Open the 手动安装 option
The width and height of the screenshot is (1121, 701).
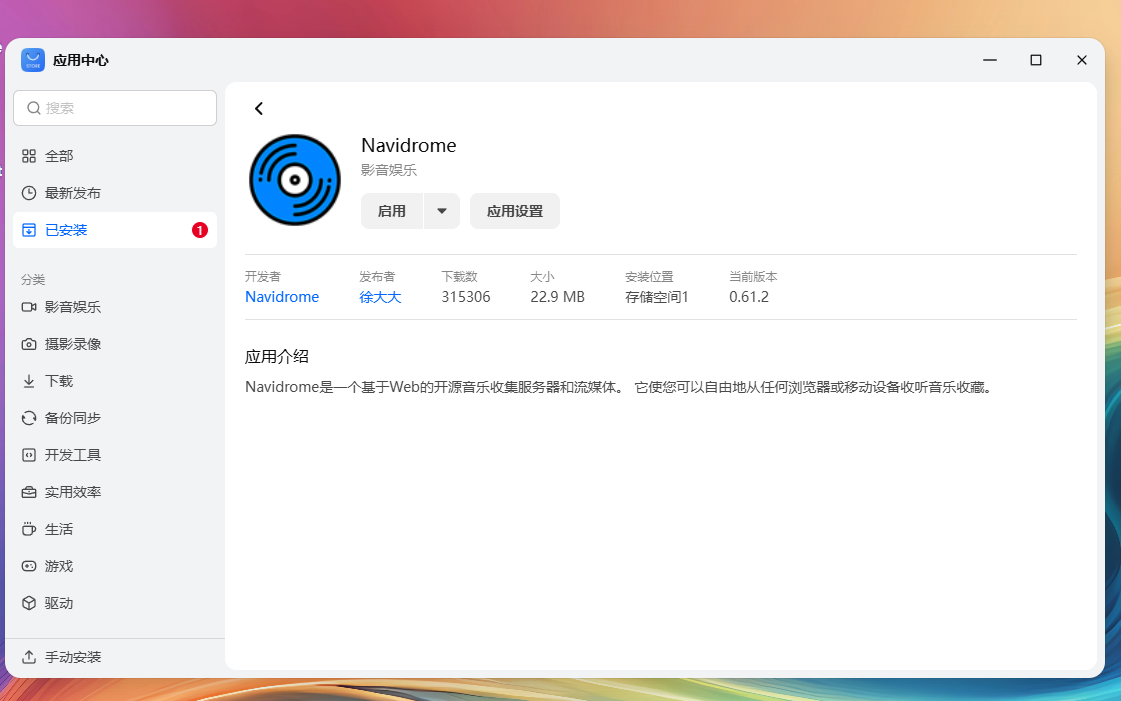[x=66, y=657]
